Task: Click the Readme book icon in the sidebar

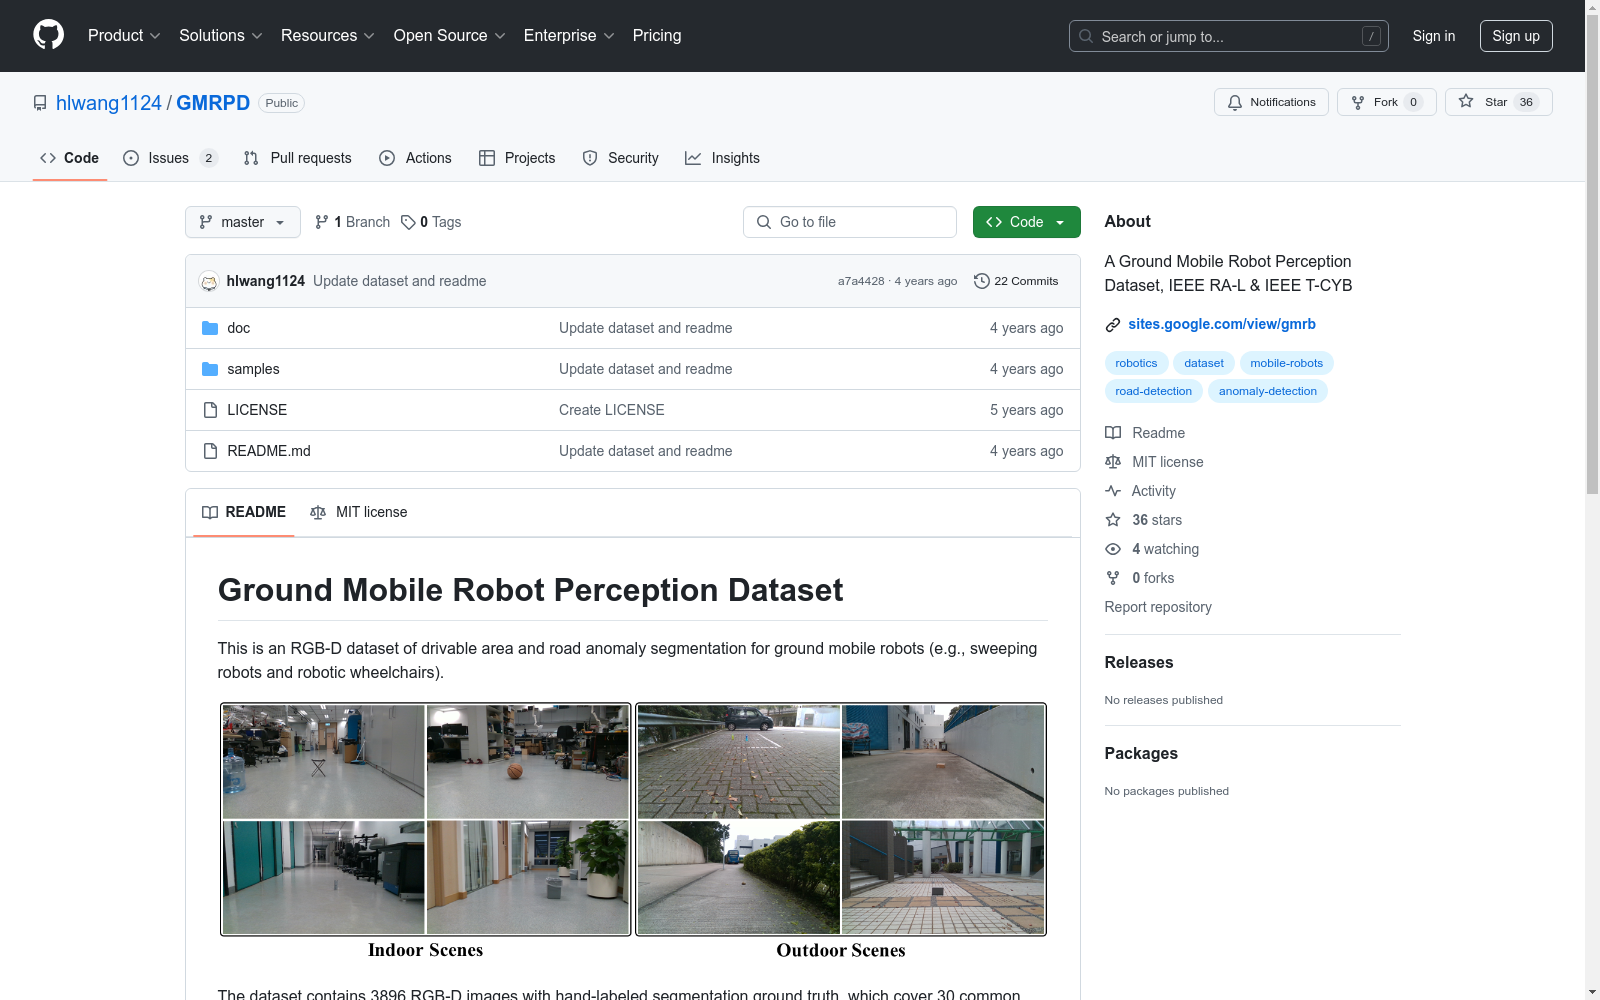Action: click(x=1113, y=433)
